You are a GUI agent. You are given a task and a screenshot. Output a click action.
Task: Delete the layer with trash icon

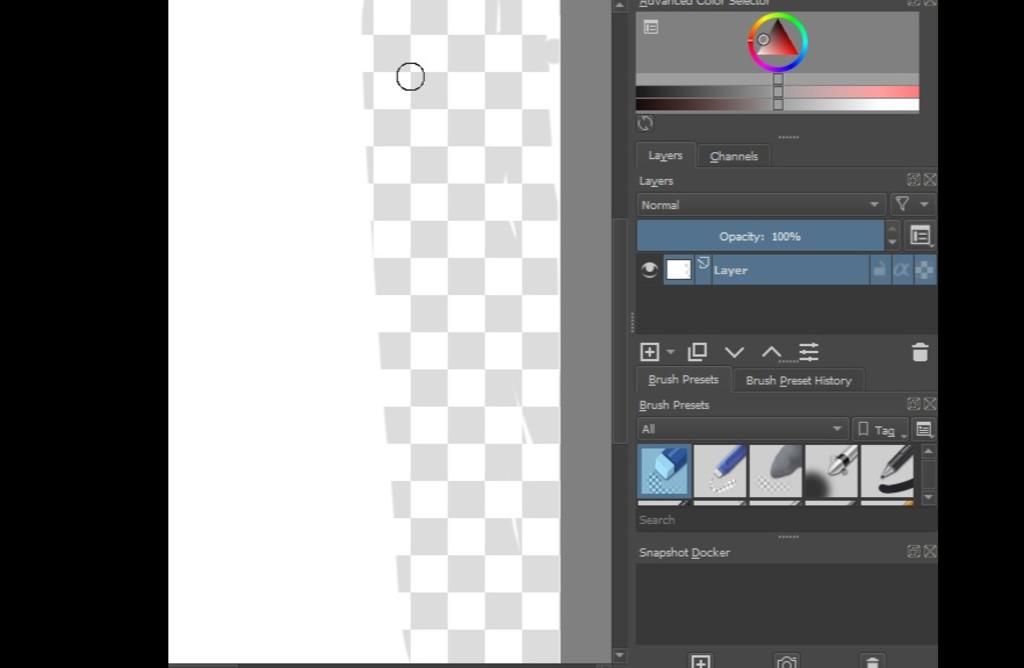point(920,352)
